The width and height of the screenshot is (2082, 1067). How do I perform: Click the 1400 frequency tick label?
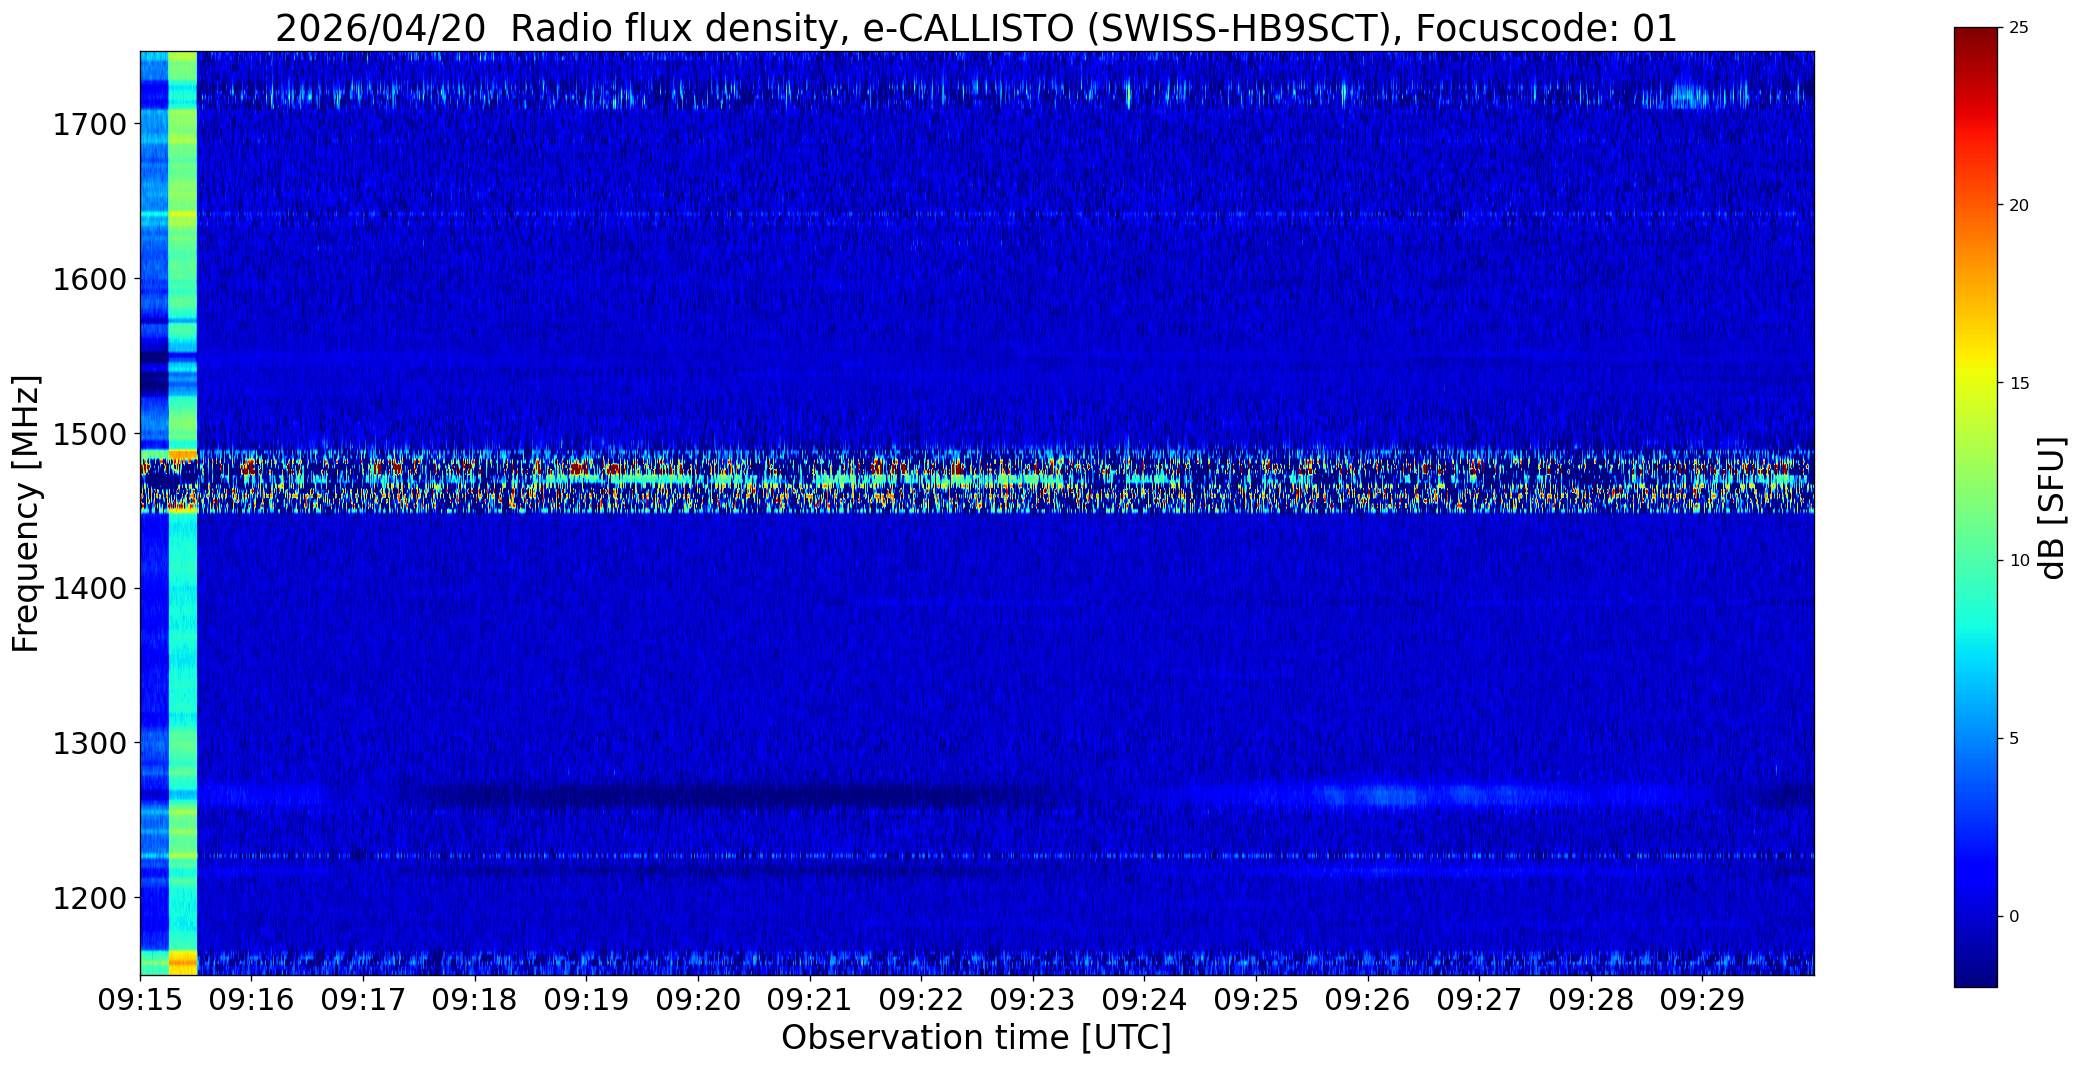pyautogui.click(x=89, y=589)
